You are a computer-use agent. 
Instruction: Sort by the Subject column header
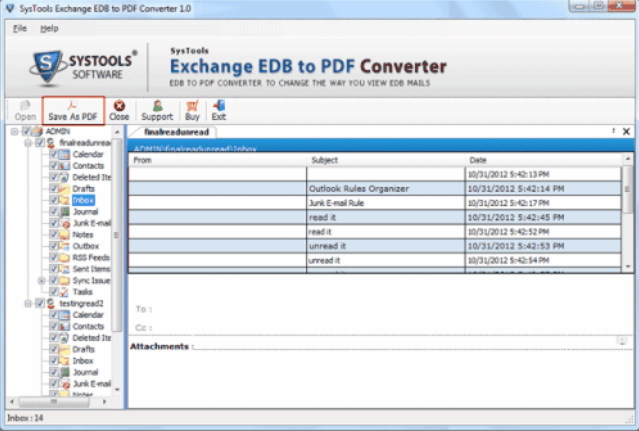[x=386, y=160]
